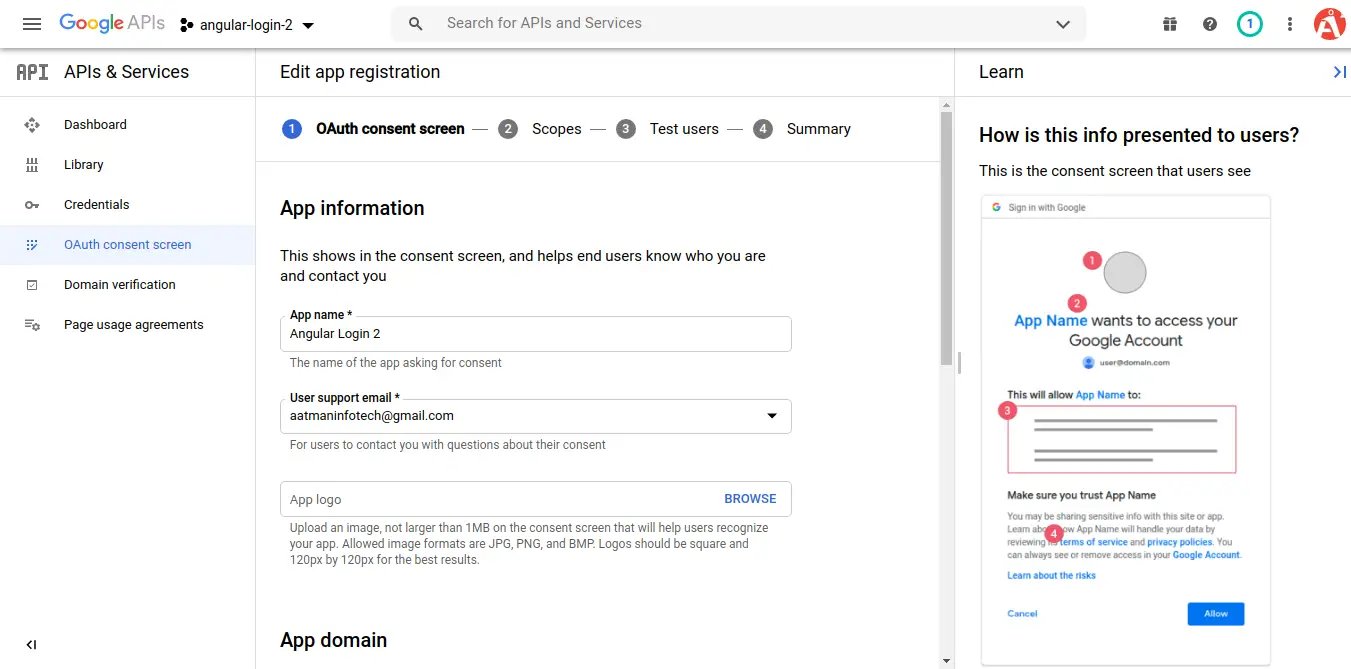Click the gift free trial icon

click(x=1170, y=24)
